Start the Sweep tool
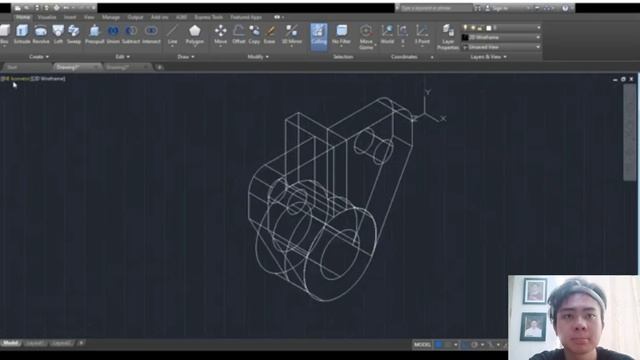 pos(74,34)
